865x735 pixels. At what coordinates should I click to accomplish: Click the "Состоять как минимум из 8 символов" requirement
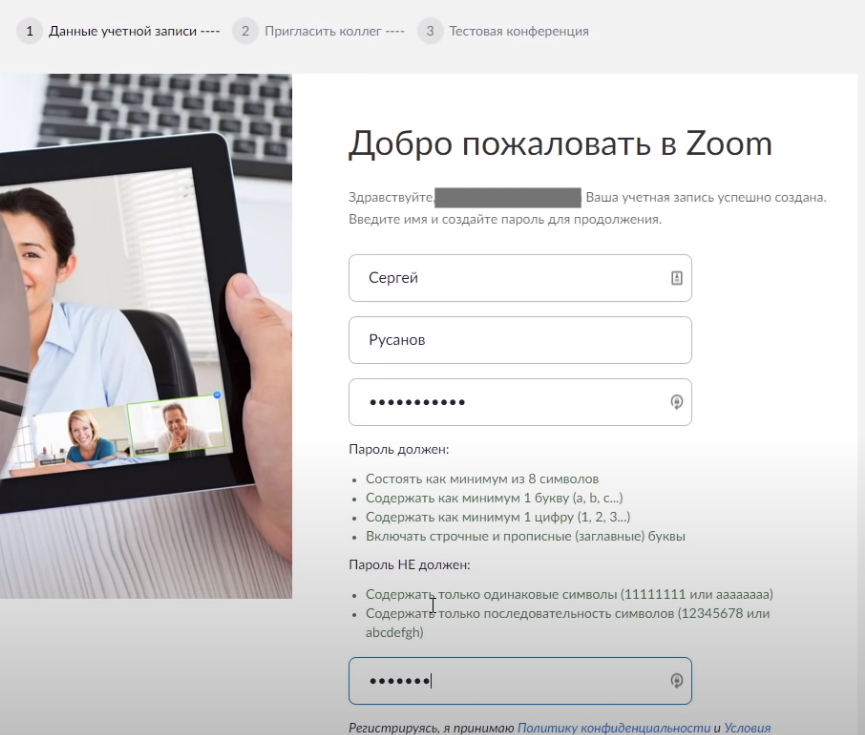[482, 479]
